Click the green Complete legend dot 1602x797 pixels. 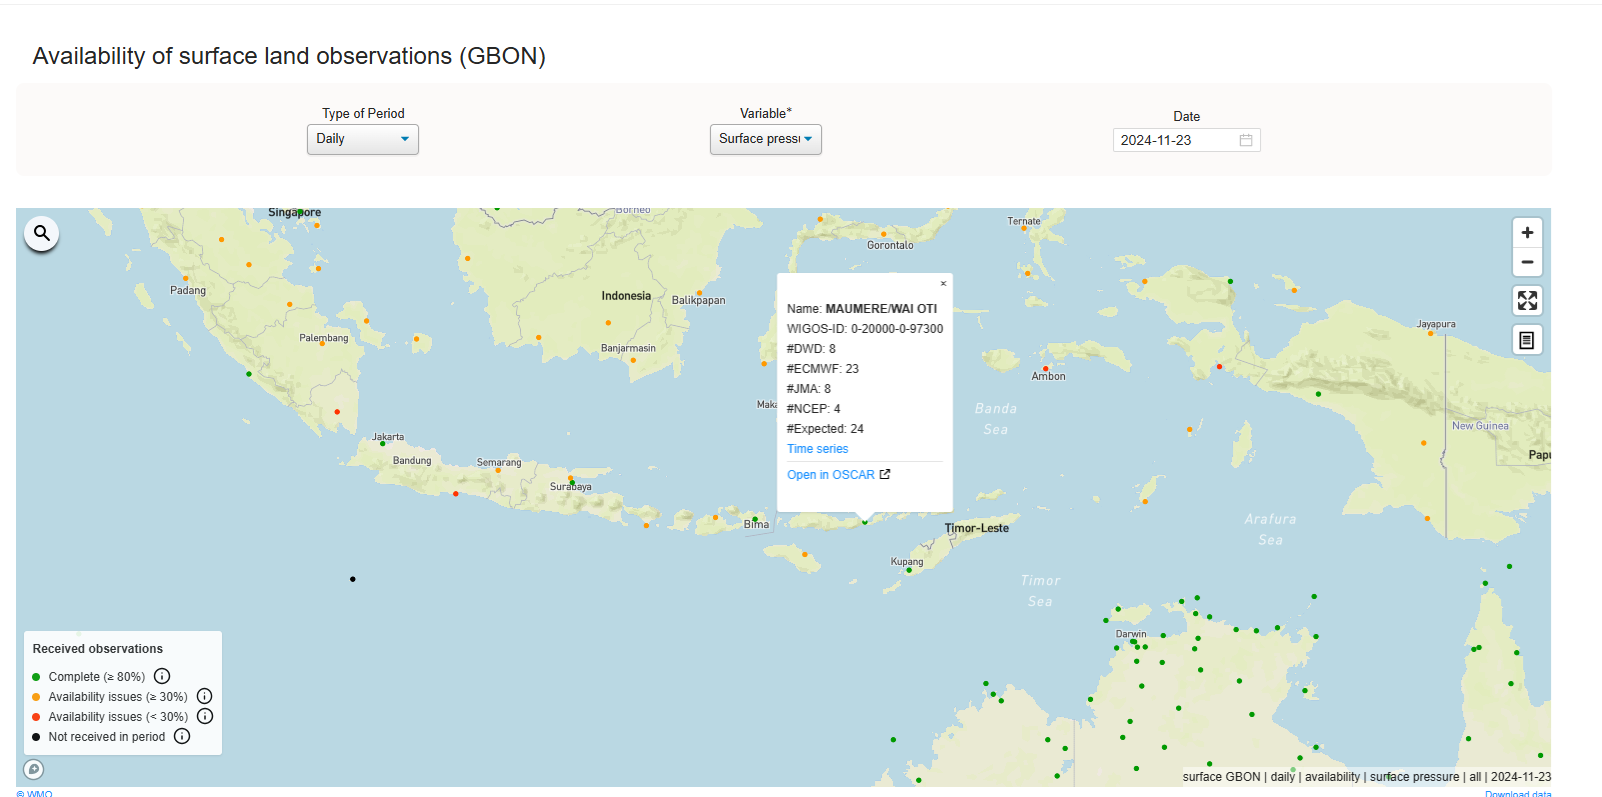point(36,677)
